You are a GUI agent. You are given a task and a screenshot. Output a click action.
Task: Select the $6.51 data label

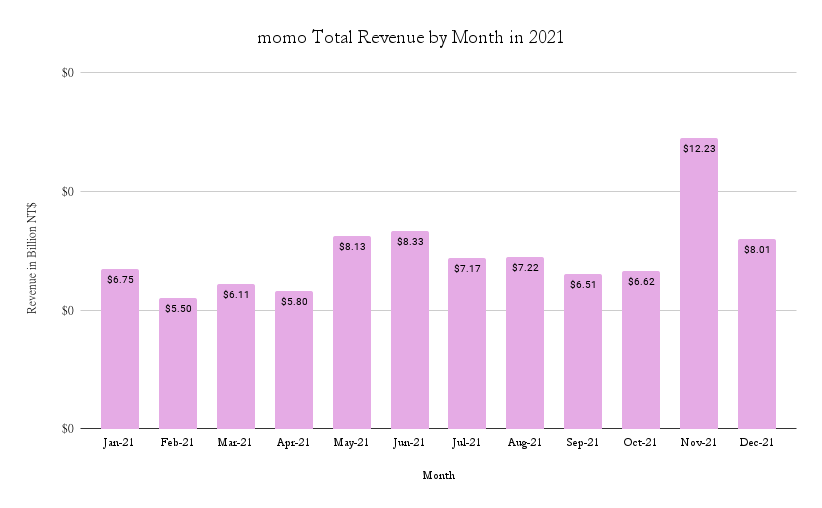click(x=583, y=285)
